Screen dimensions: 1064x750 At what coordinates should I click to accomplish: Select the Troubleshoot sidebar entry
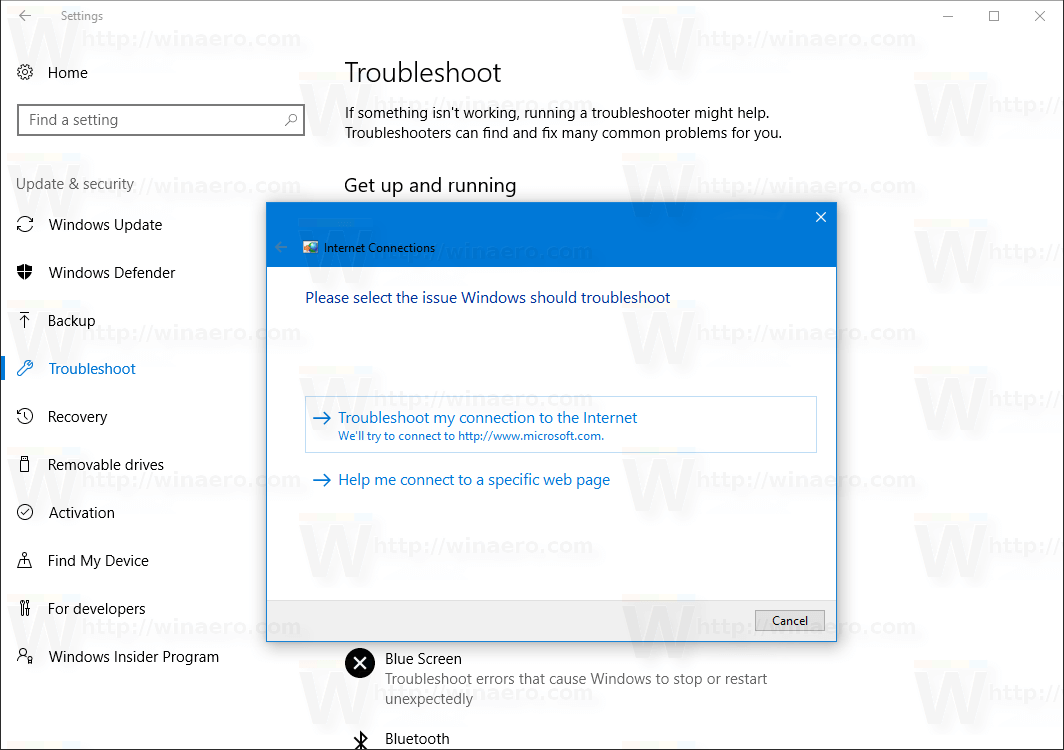pos(90,368)
